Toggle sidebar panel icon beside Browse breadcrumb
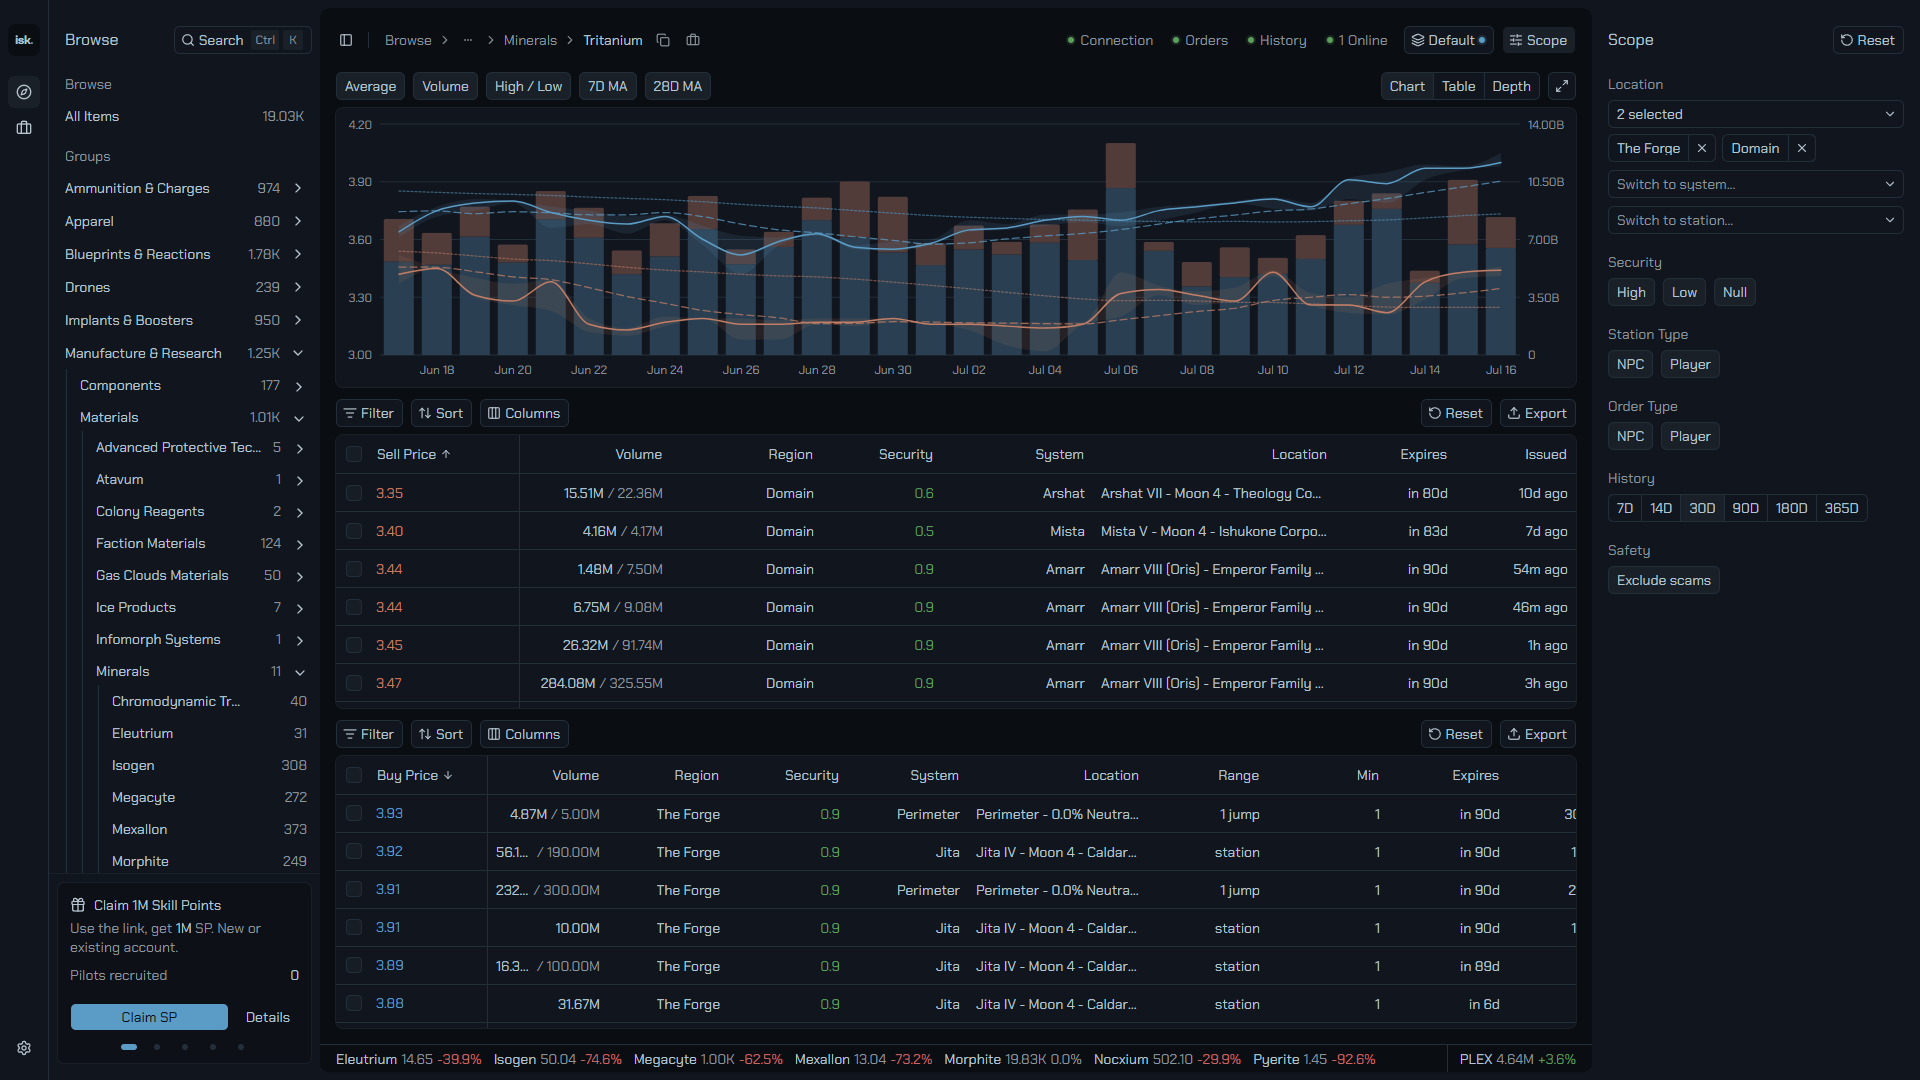 [x=346, y=40]
